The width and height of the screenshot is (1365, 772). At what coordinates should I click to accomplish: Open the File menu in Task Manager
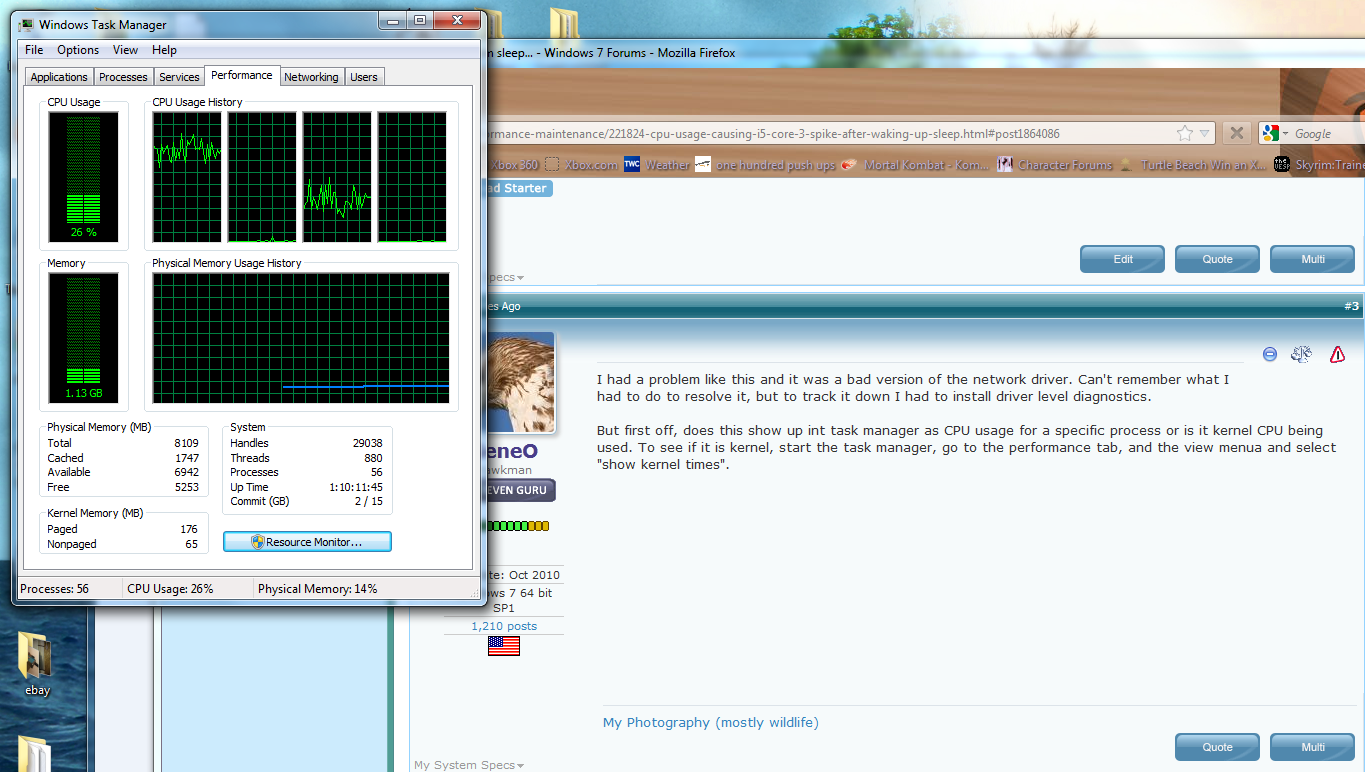pyautogui.click(x=34, y=50)
